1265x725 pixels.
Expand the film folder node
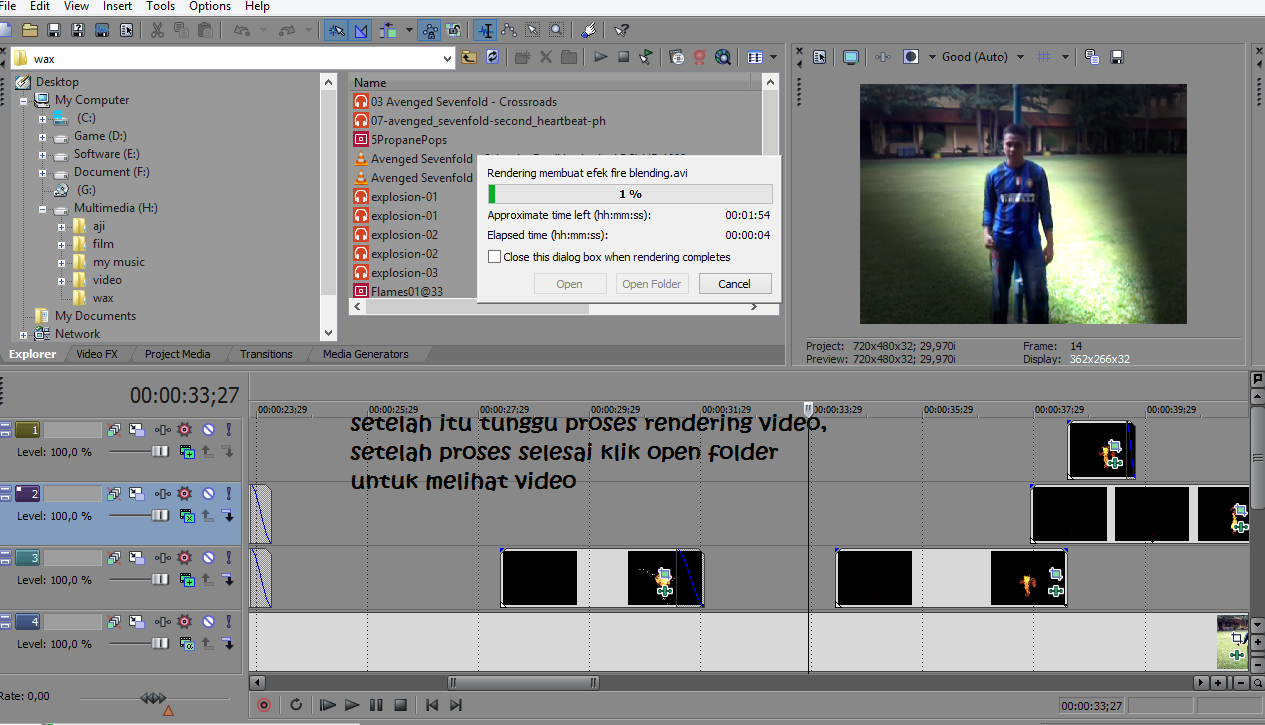click(x=62, y=244)
